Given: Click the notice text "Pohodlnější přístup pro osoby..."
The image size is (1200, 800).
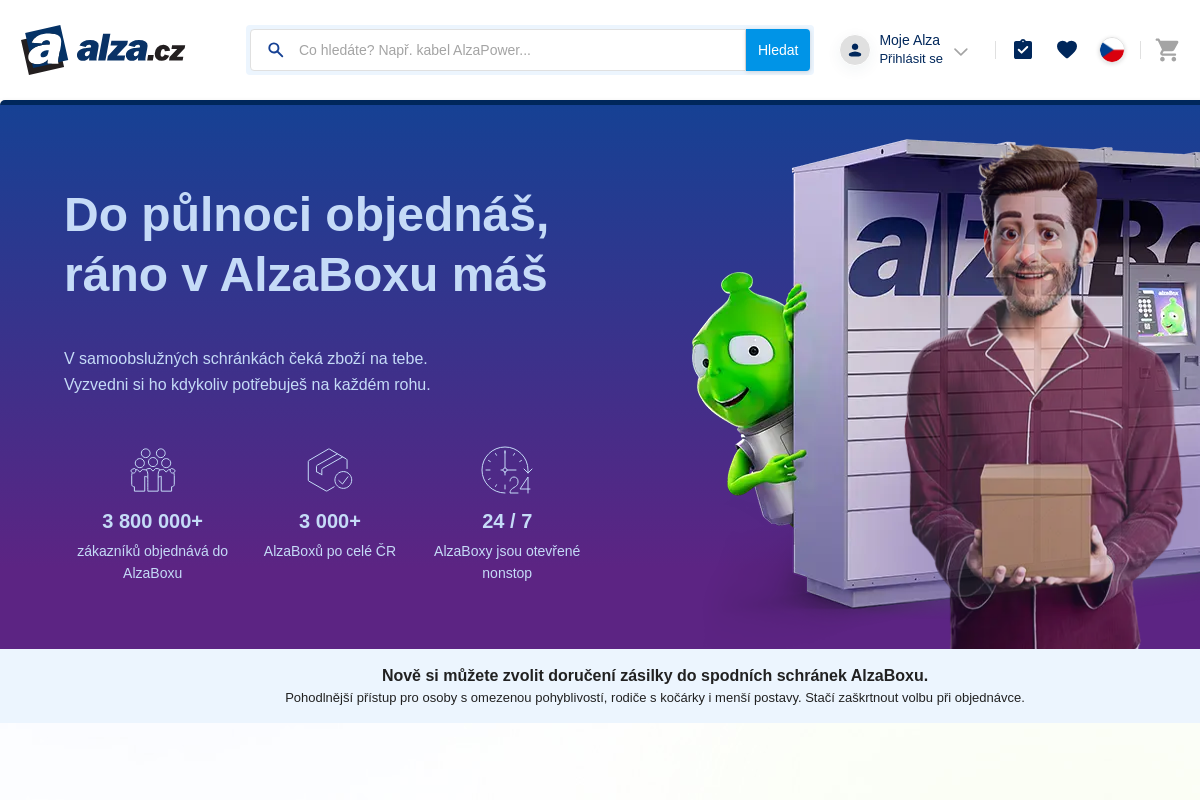Looking at the screenshot, I should click(x=655, y=697).
